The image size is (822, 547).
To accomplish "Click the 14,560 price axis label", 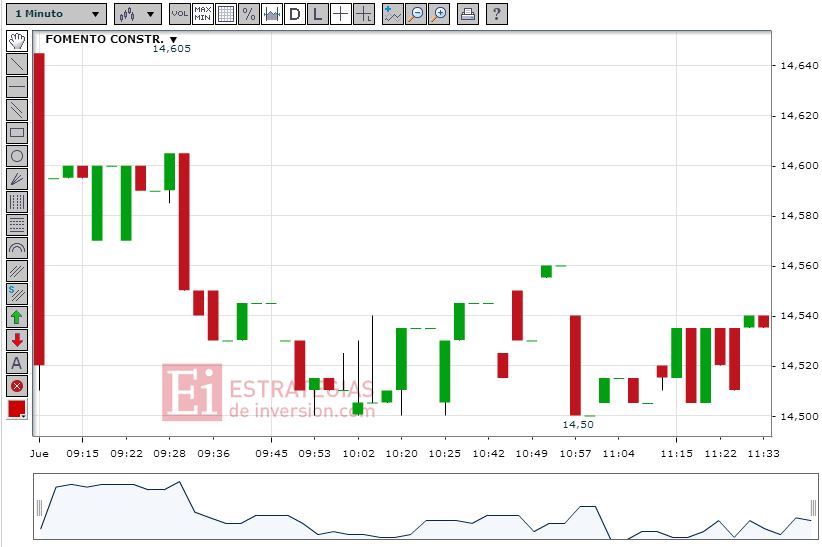I will click(799, 266).
